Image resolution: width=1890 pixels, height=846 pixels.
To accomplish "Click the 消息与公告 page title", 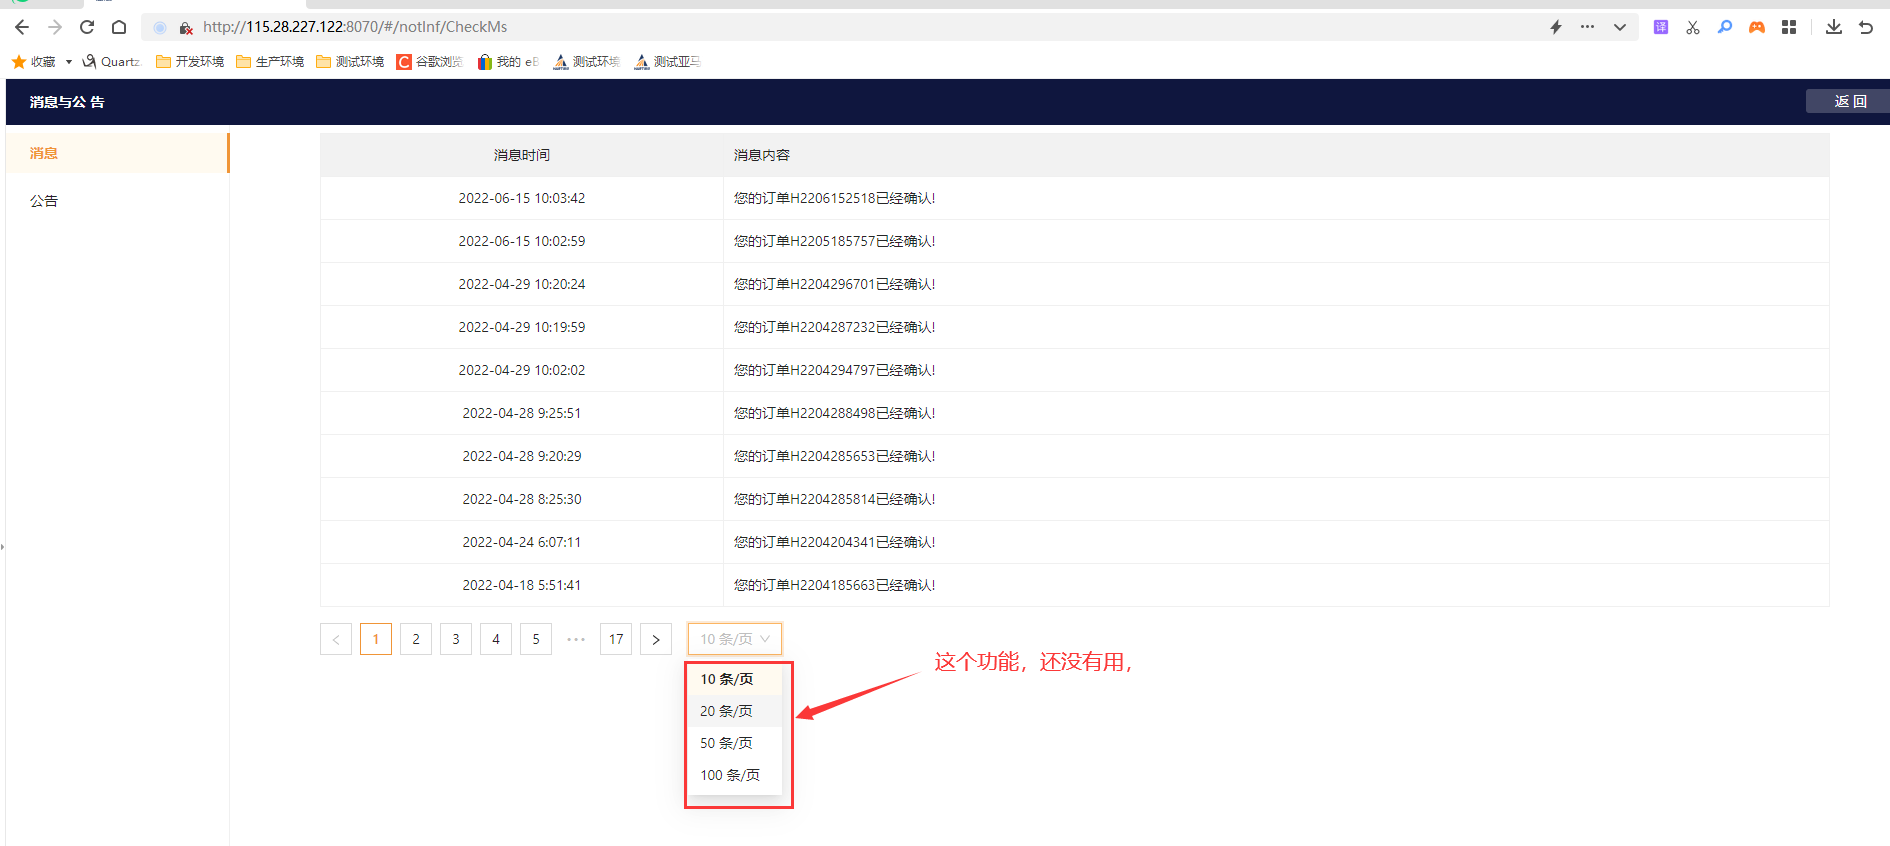I will tap(67, 102).
